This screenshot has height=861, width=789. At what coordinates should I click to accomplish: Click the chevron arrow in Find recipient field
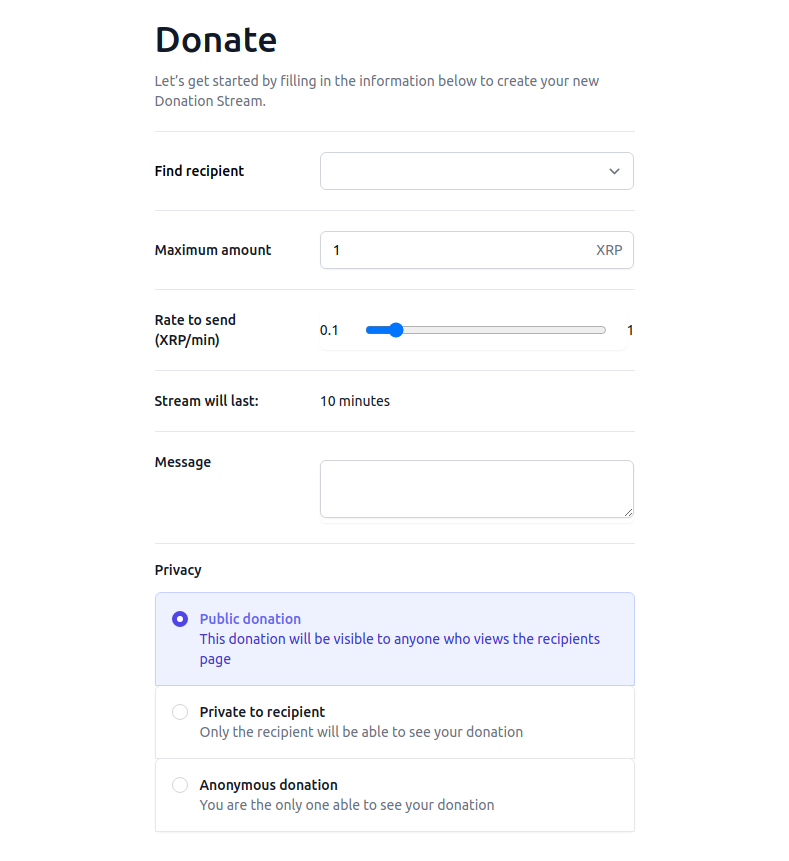pyautogui.click(x=614, y=171)
